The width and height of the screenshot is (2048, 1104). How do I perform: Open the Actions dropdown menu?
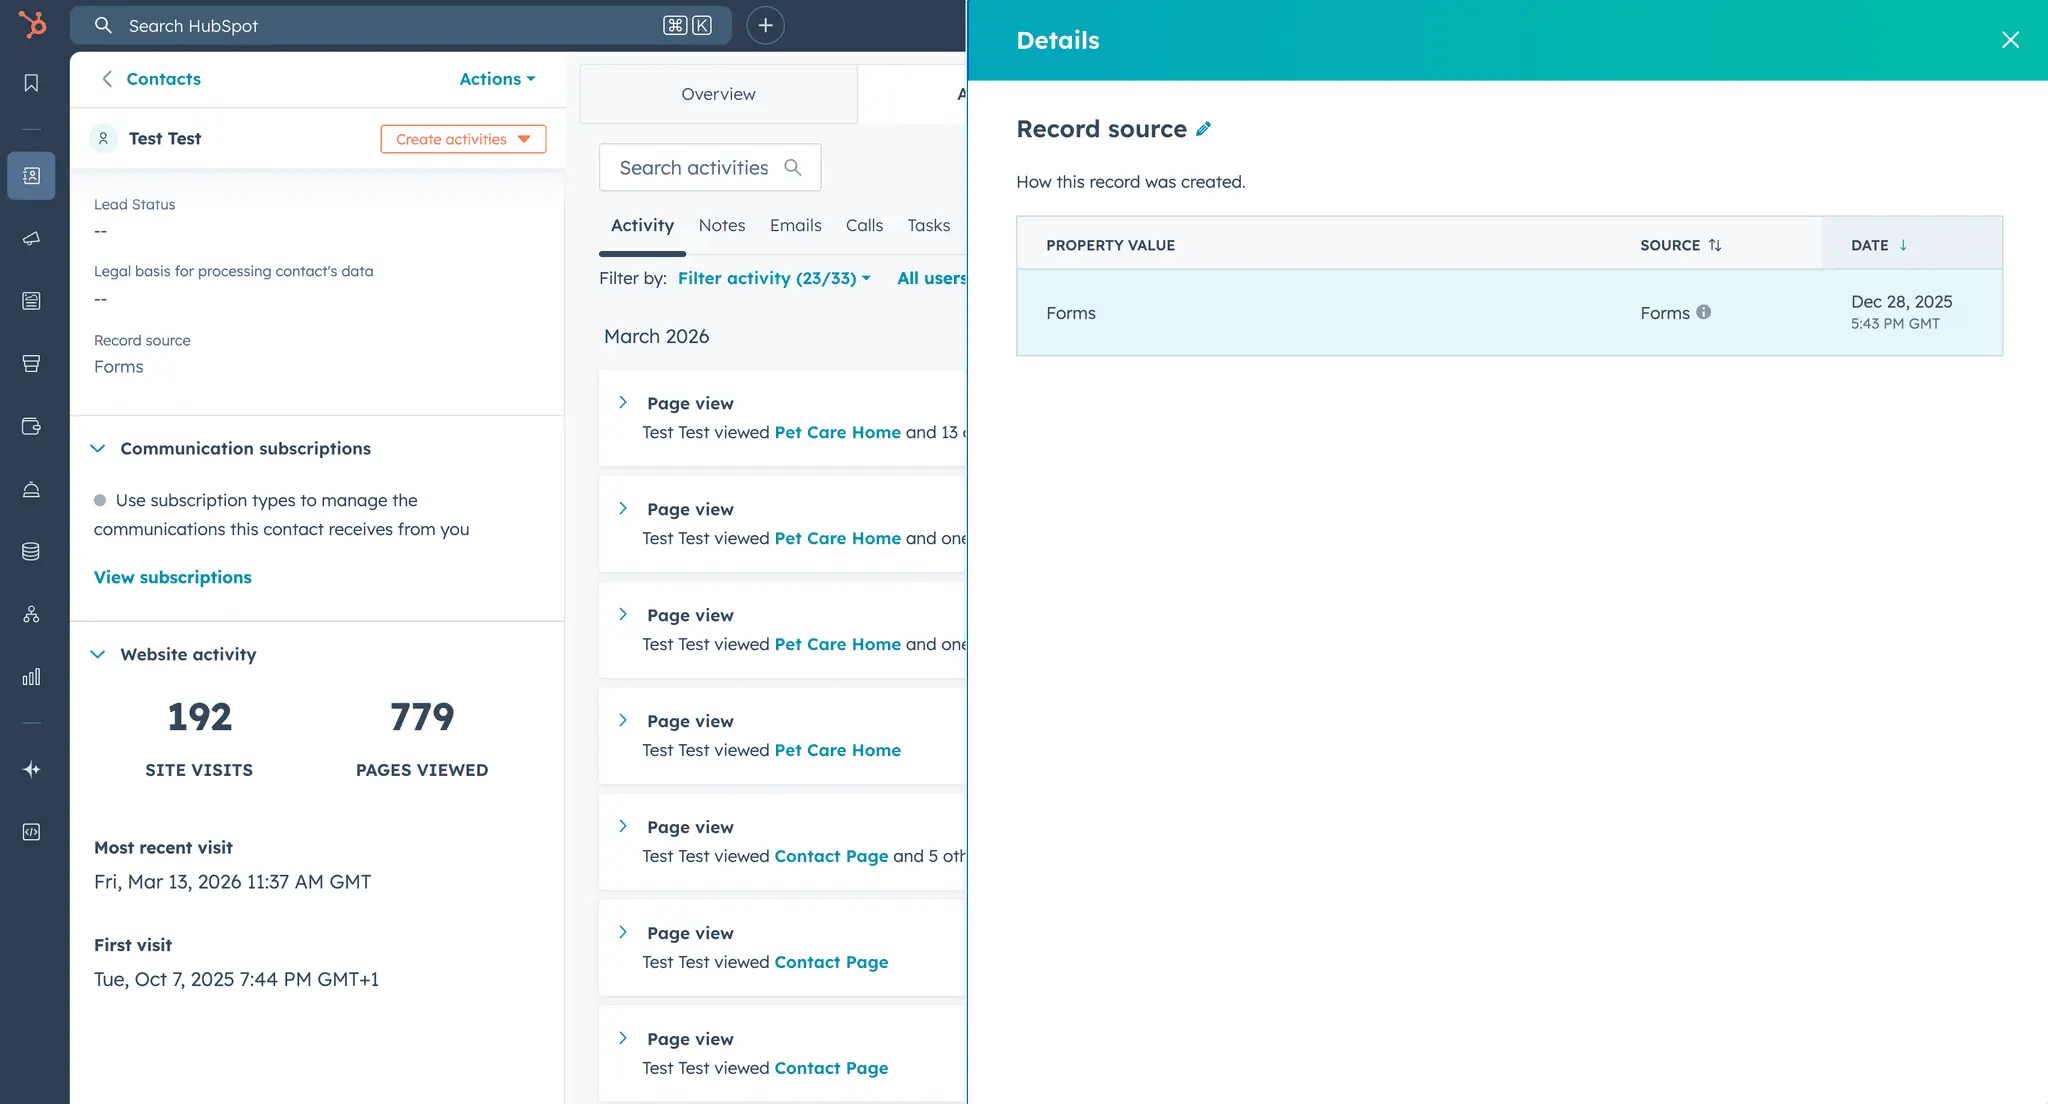497,79
